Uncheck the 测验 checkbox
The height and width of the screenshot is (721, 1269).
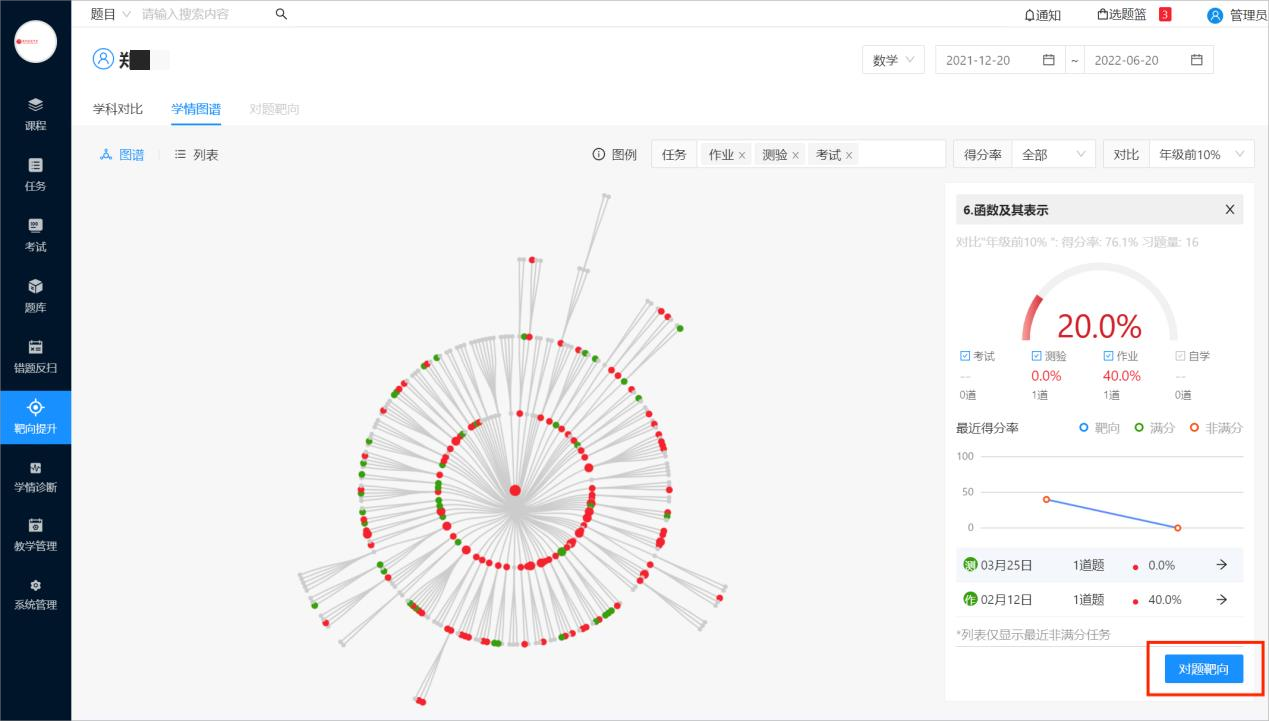point(1036,356)
